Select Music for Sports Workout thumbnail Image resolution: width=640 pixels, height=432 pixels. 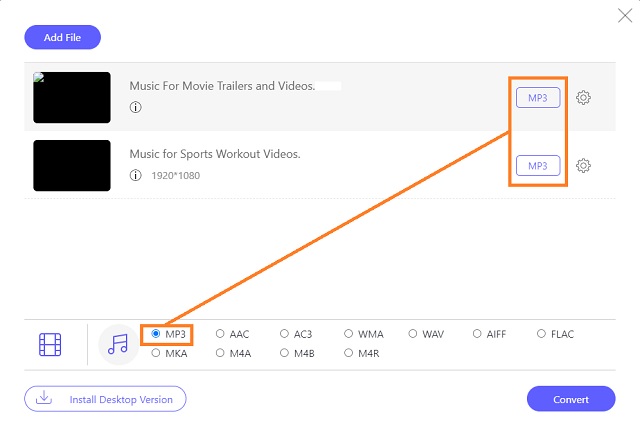(x=72, y=166)
